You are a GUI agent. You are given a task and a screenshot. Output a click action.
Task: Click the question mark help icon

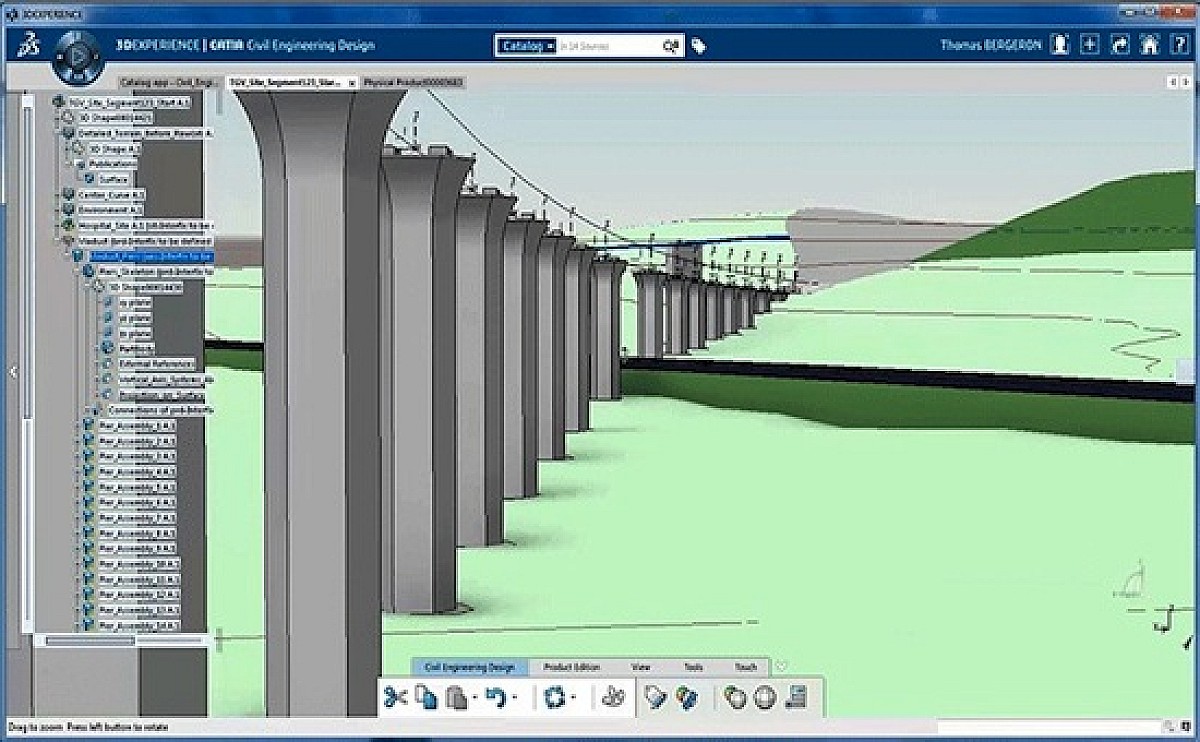click(x=1180, y=45)
